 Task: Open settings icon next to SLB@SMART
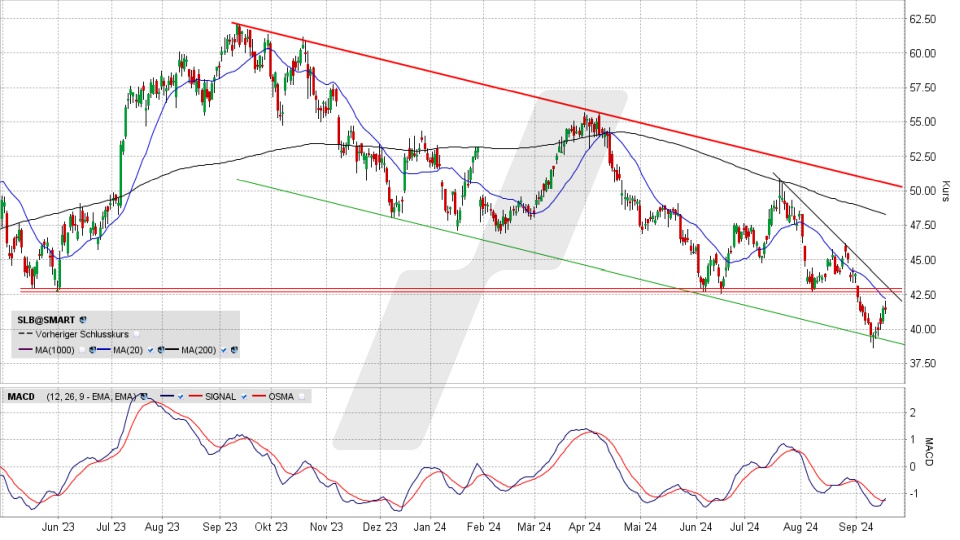83,320
